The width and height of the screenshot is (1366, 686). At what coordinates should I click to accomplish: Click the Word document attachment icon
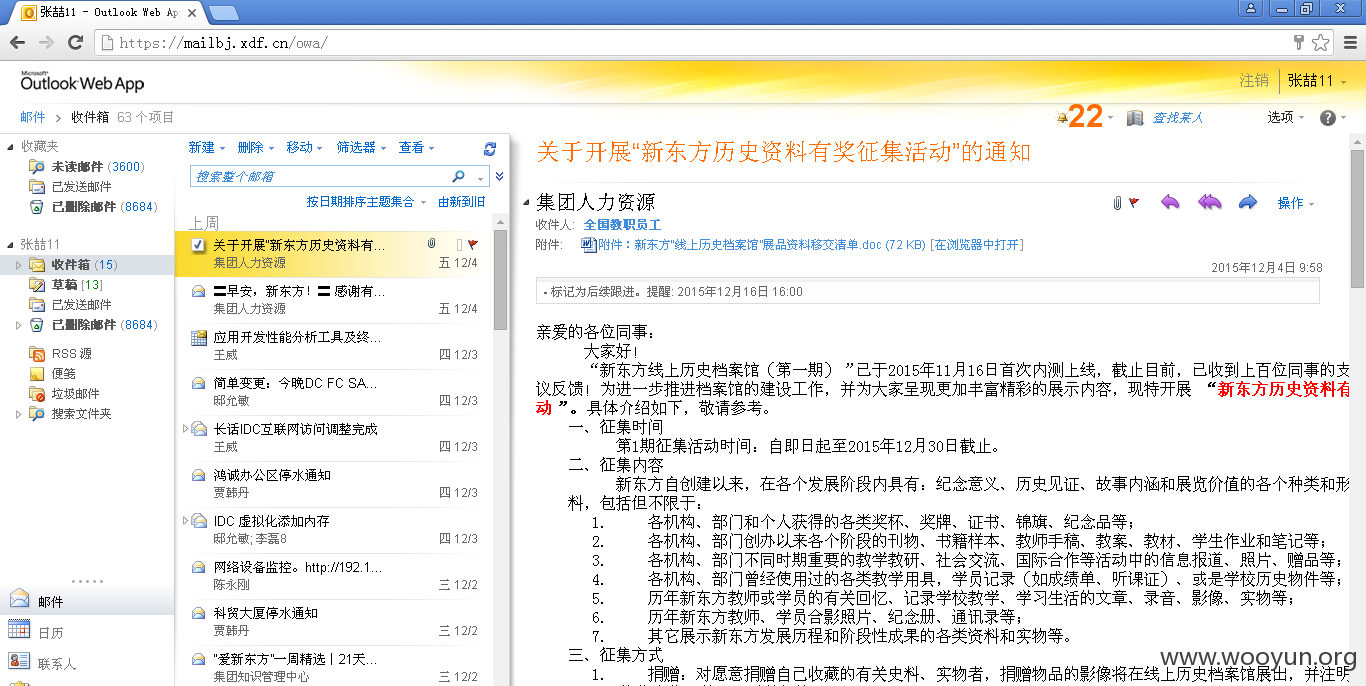point(589,244)
